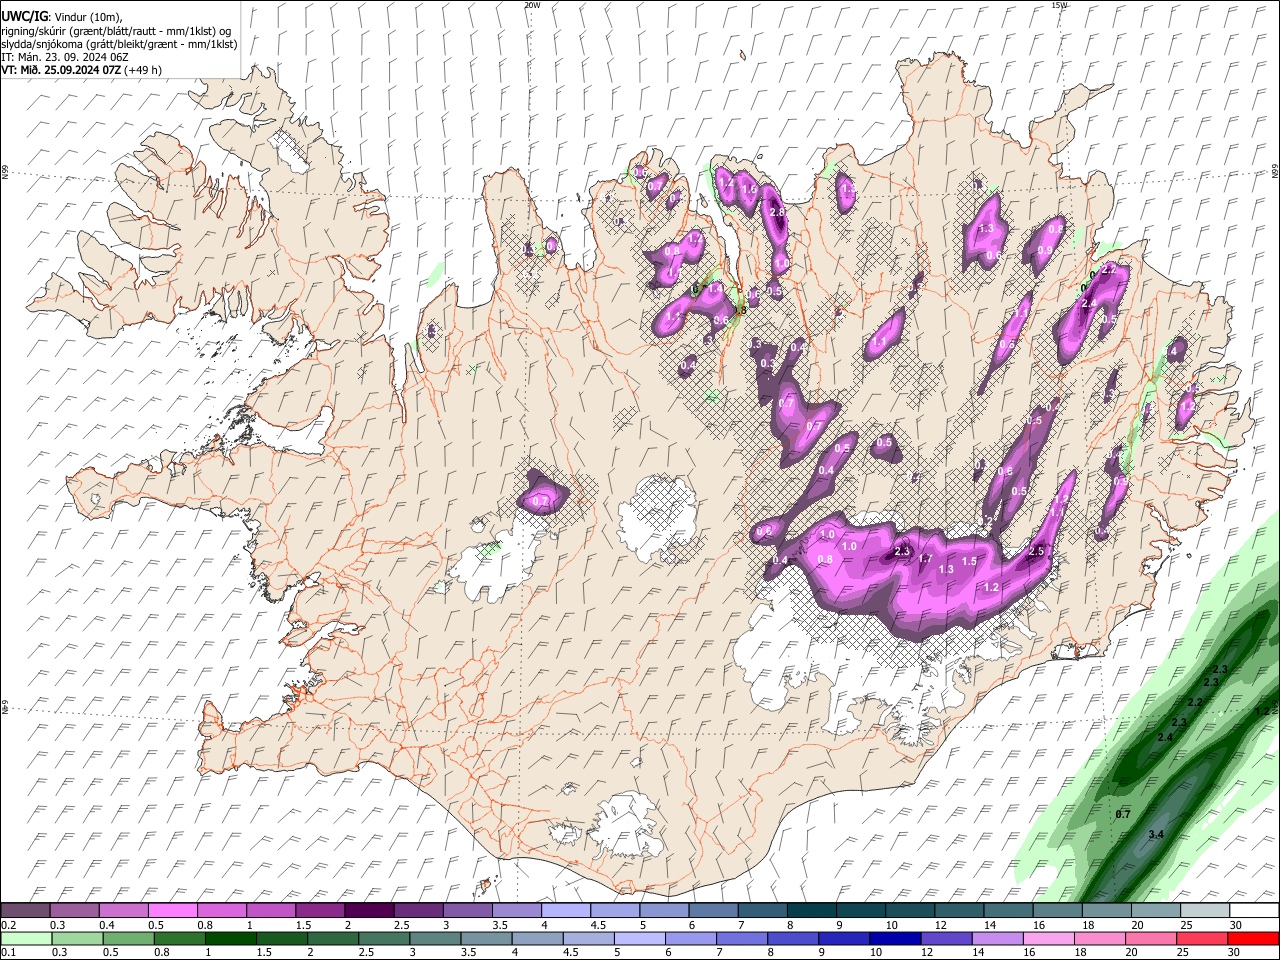Click lower legend swatch between 2.5 and 3
The width and height of the screenshot is (1280, 960).
(385, 938)
